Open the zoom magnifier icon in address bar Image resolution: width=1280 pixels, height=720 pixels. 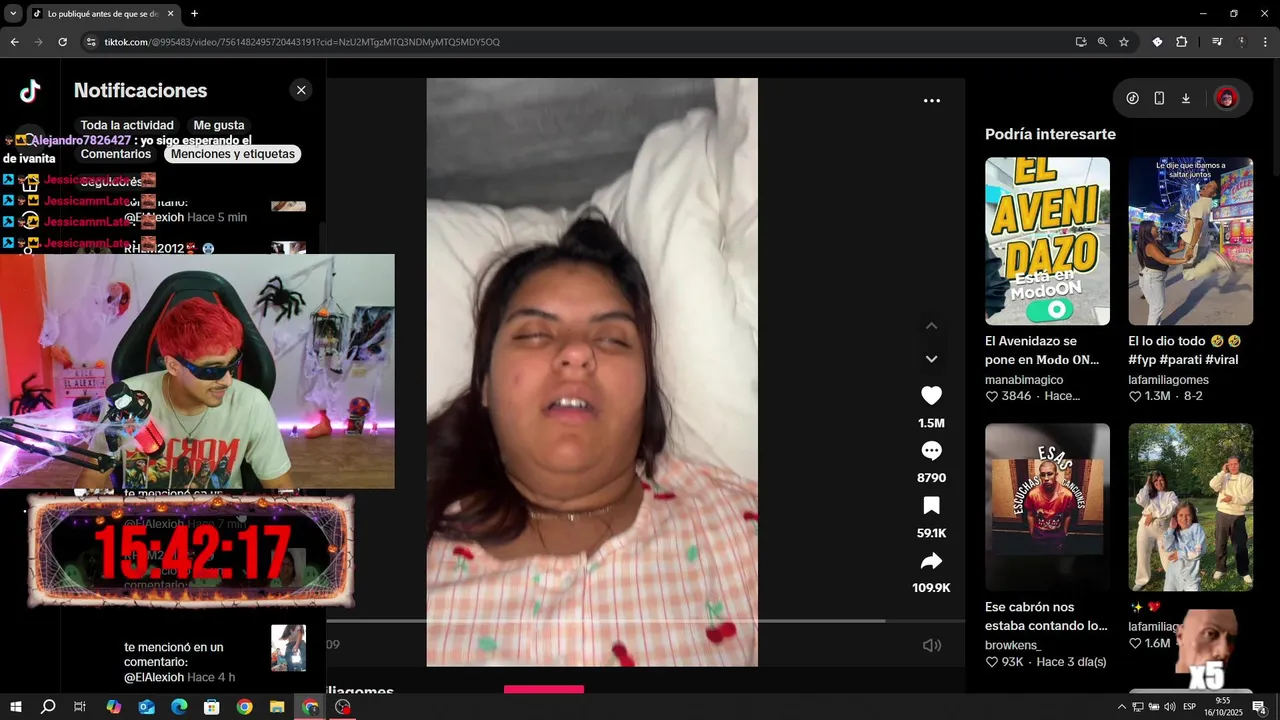point(1102,42)
